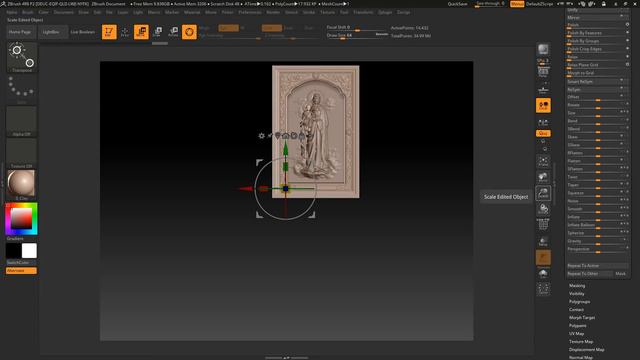This screenshot has width=640, height=360.
Task: Open the Preferences menu
Action: click(x=250, y=12)
